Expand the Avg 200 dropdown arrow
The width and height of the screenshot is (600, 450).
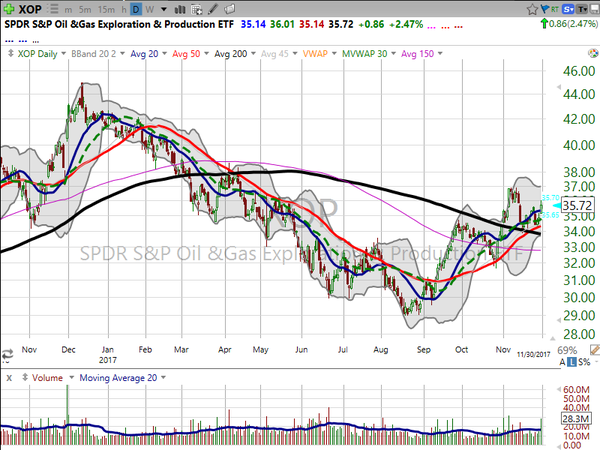(x=253, y=54)
